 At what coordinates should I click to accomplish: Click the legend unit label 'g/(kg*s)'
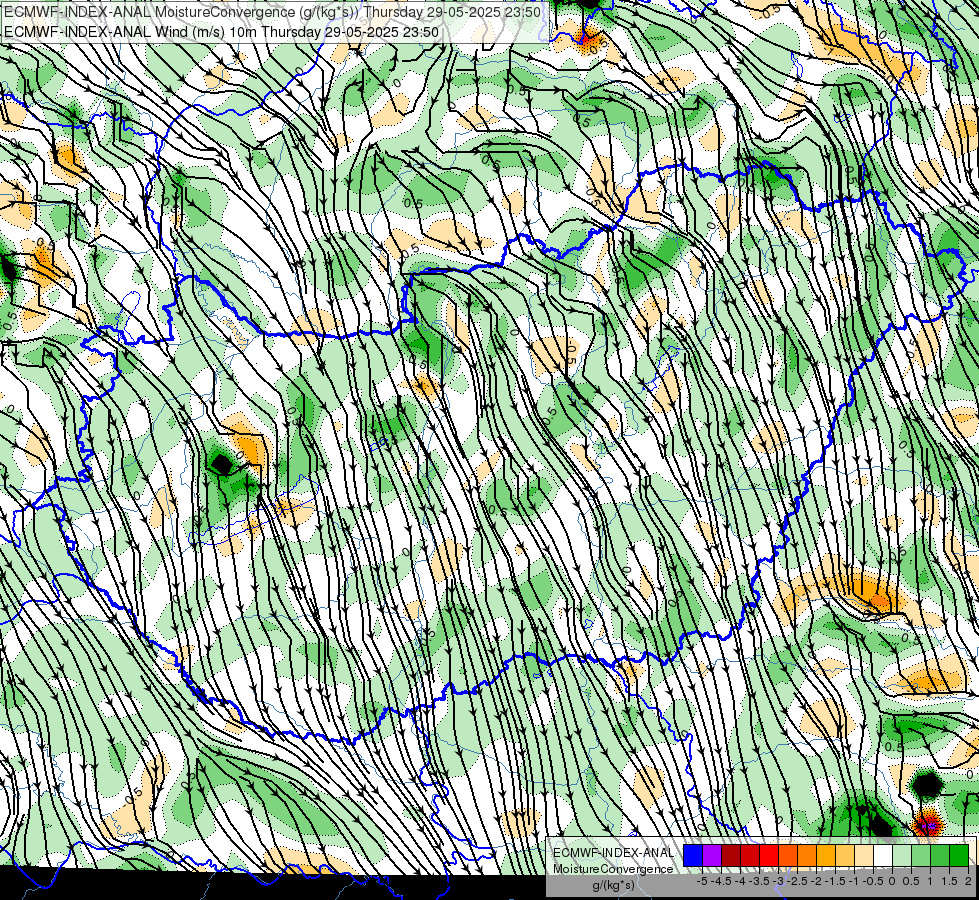pos(614,885)
